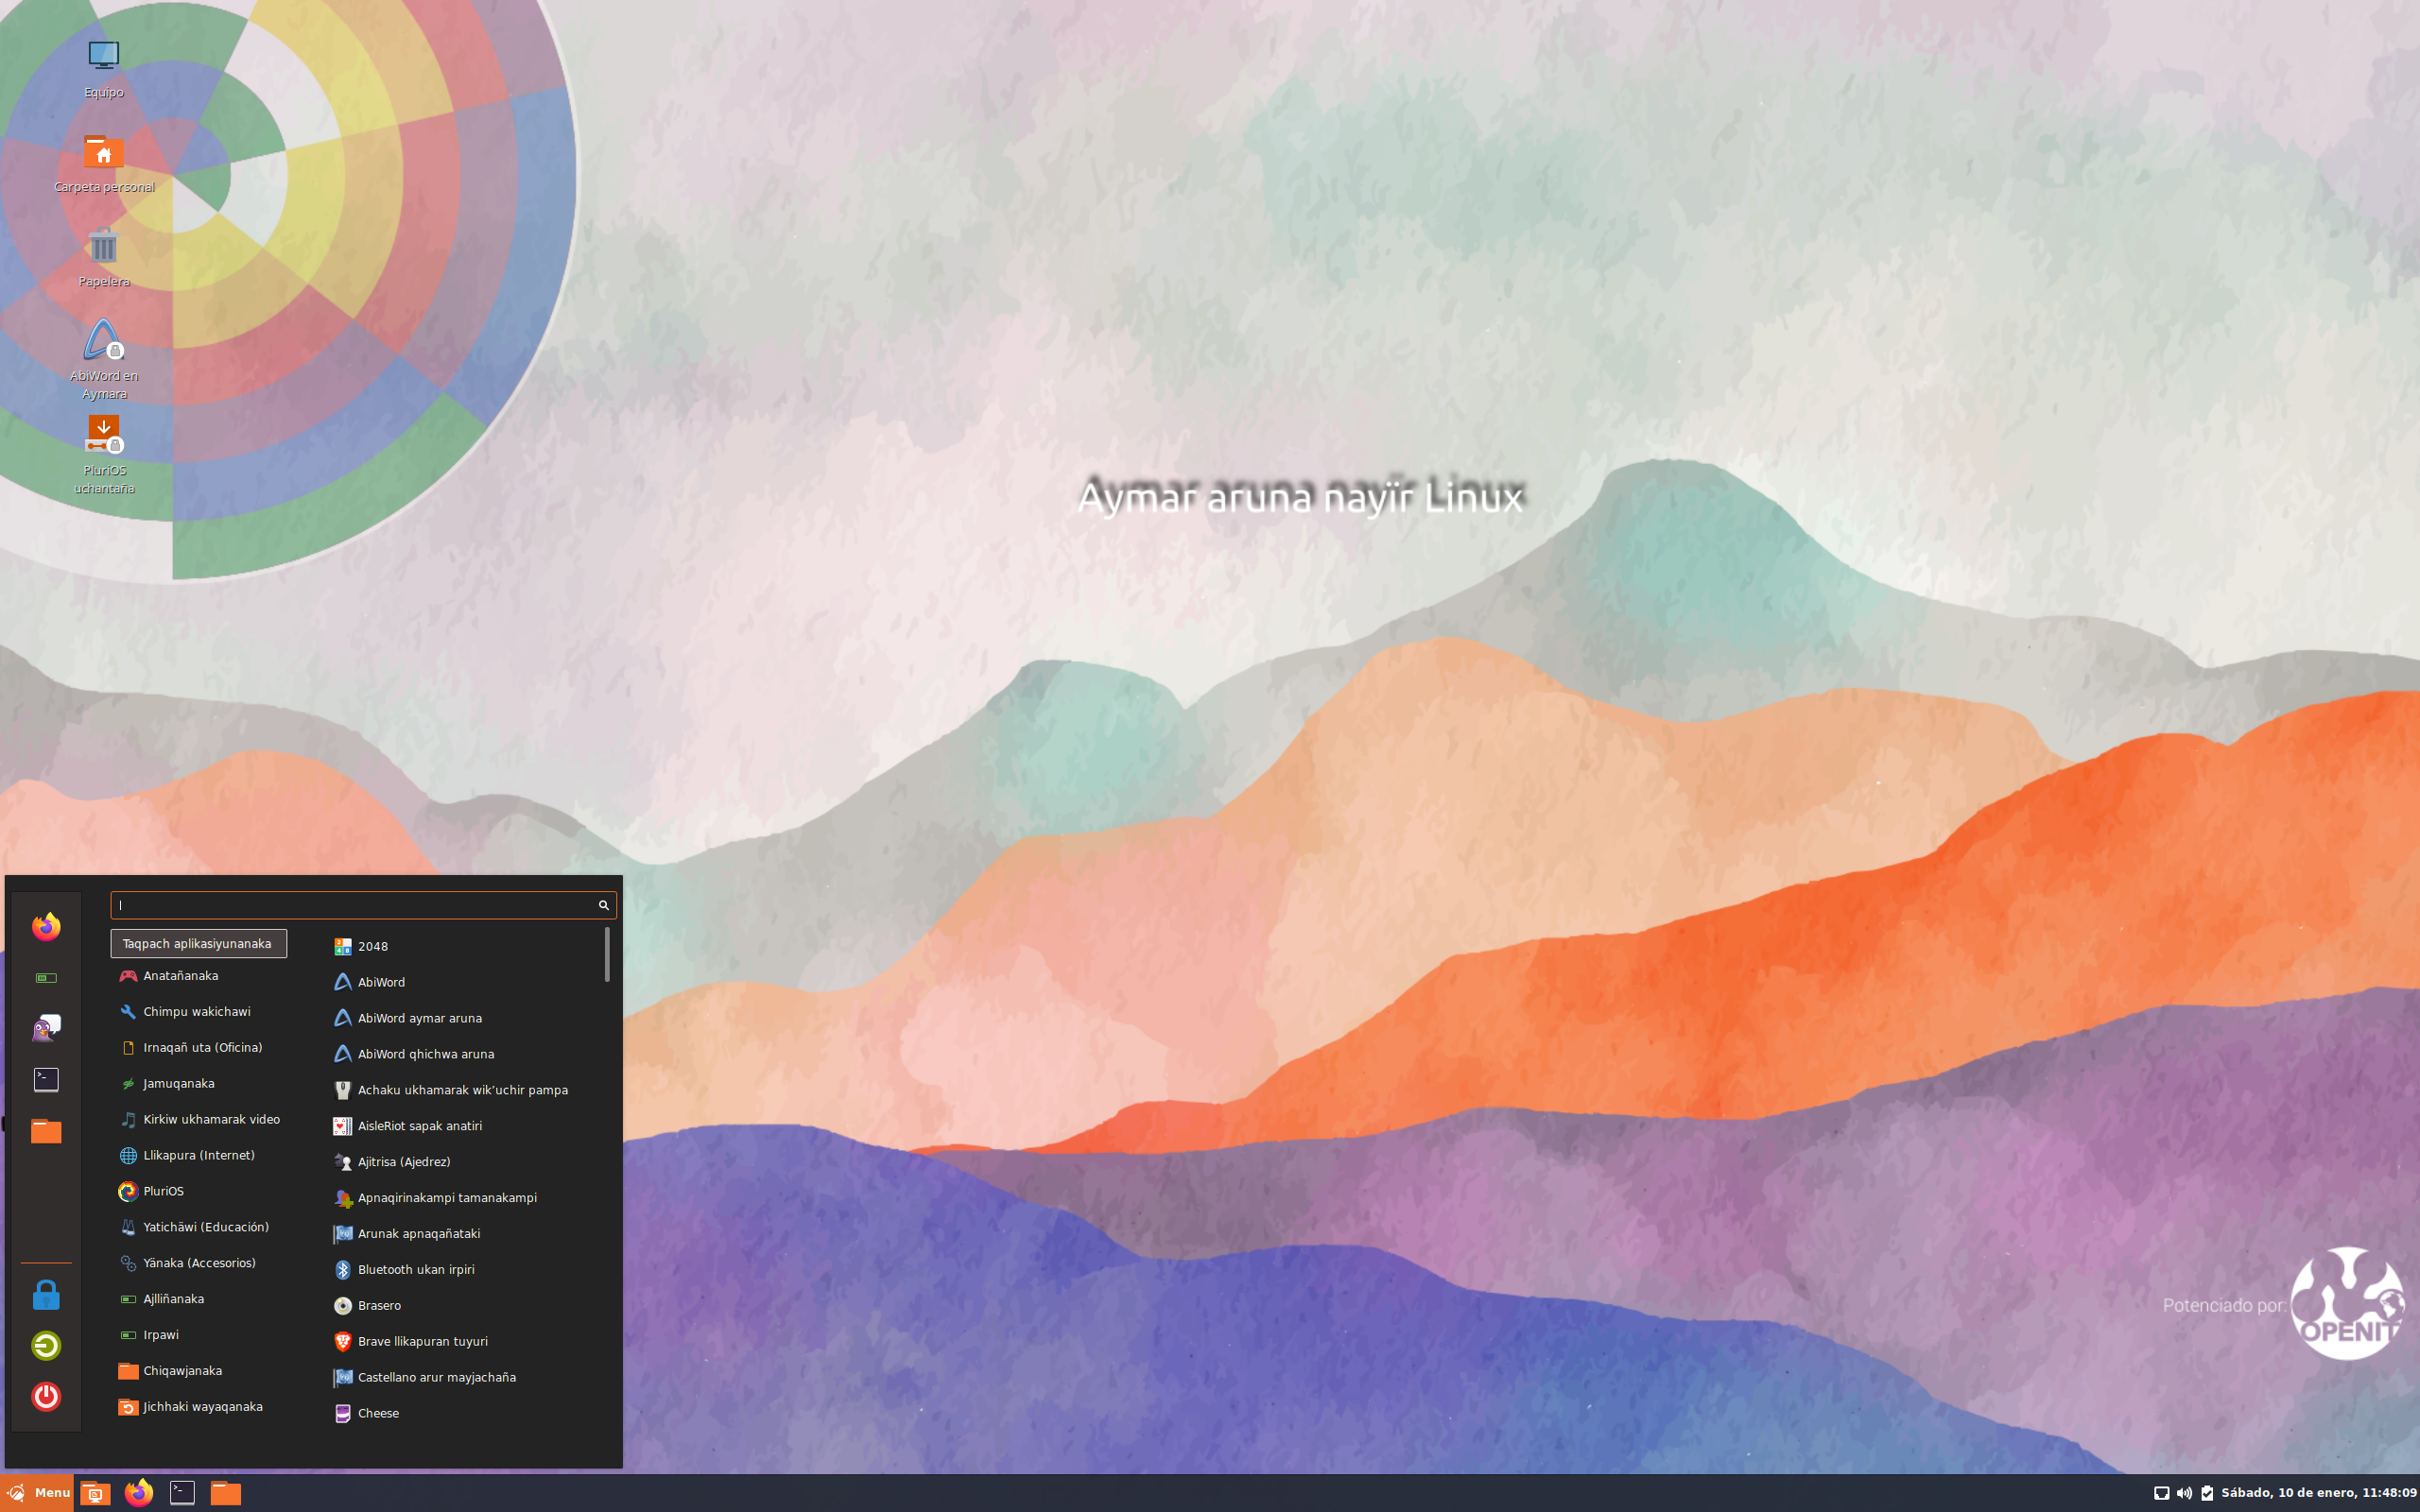Click the Menu button on the panel
Screen dimensions: 2420x1512
click(x=37, y=1493)
